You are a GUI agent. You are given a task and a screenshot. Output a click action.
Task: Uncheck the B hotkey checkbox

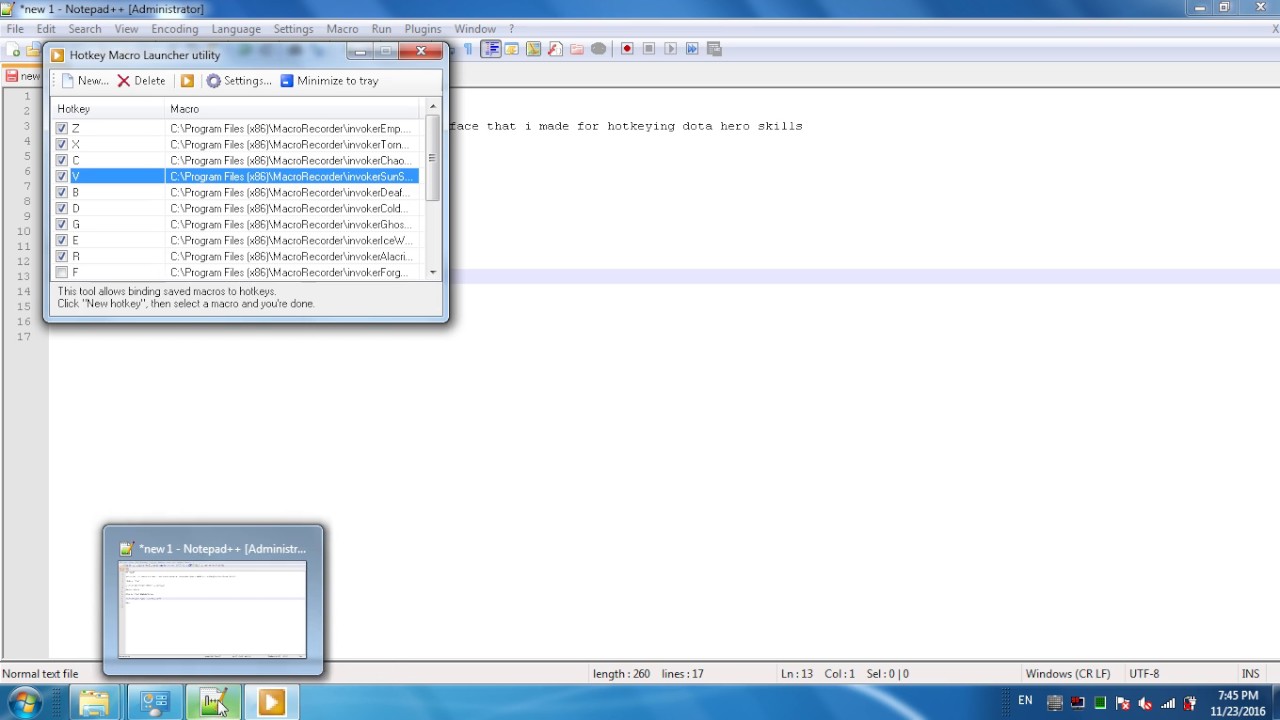(62, 193)
